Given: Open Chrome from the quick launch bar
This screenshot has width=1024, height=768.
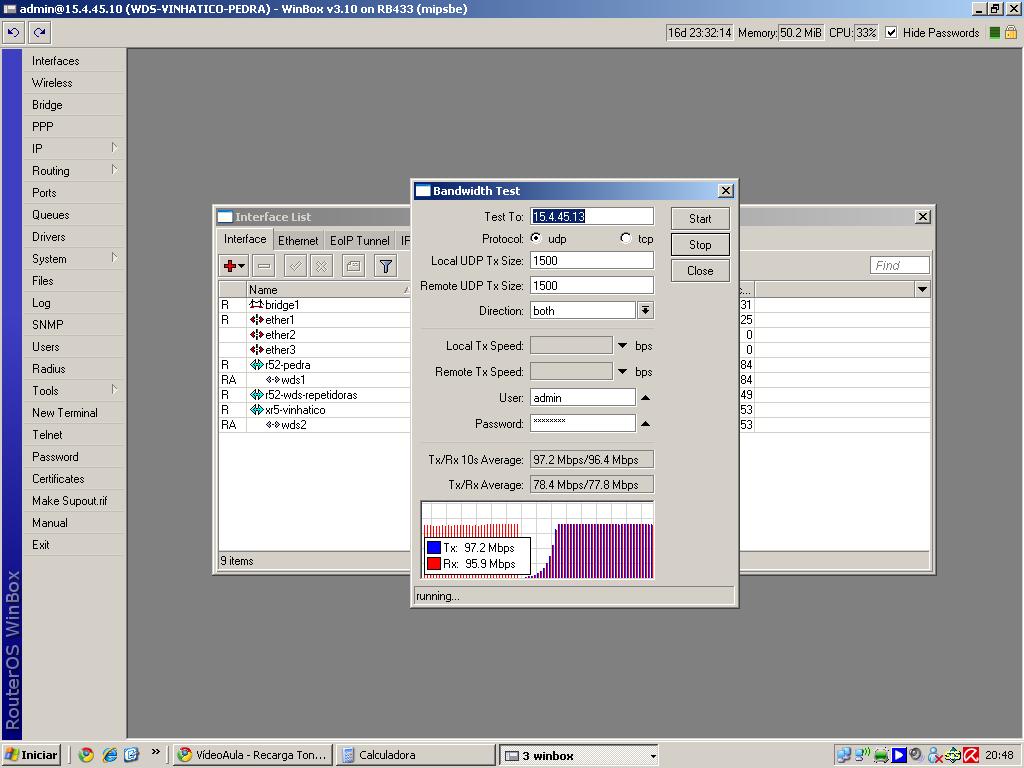Looking at the screenshot, I should click(x=86, y=755).
